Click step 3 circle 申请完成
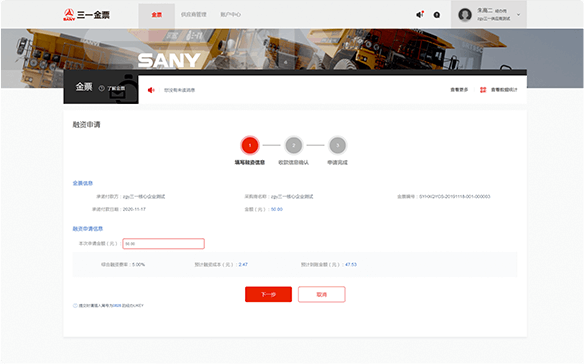This screenshot has width=584, height=364. [x=337, y=145]
